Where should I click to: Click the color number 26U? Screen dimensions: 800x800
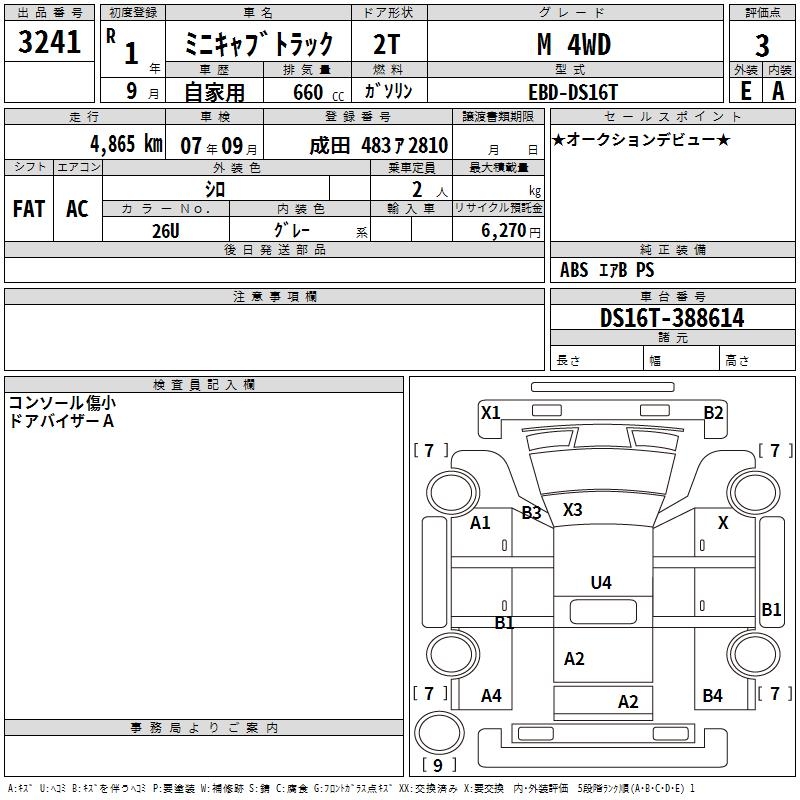(x=165, y=231)
